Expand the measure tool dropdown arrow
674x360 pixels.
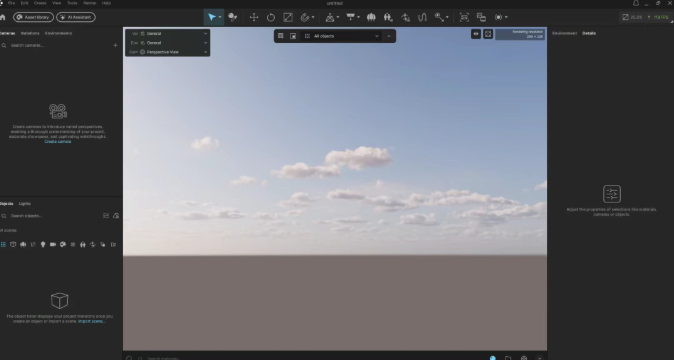[x=447, y=17]
